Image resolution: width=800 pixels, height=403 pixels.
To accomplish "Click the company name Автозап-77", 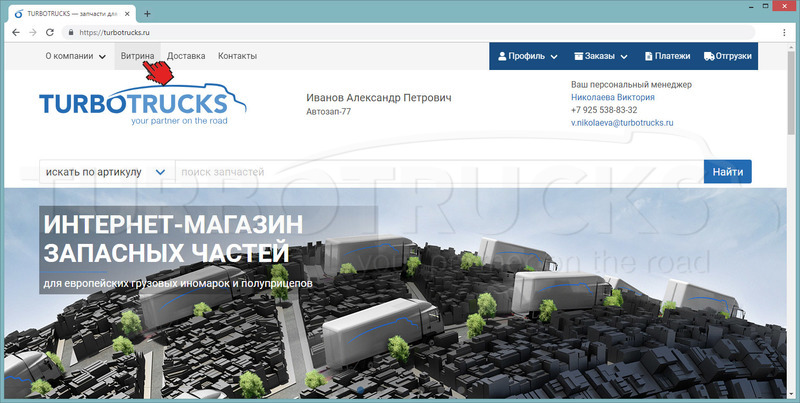I will pyautogui.click(x=329, y=111).
